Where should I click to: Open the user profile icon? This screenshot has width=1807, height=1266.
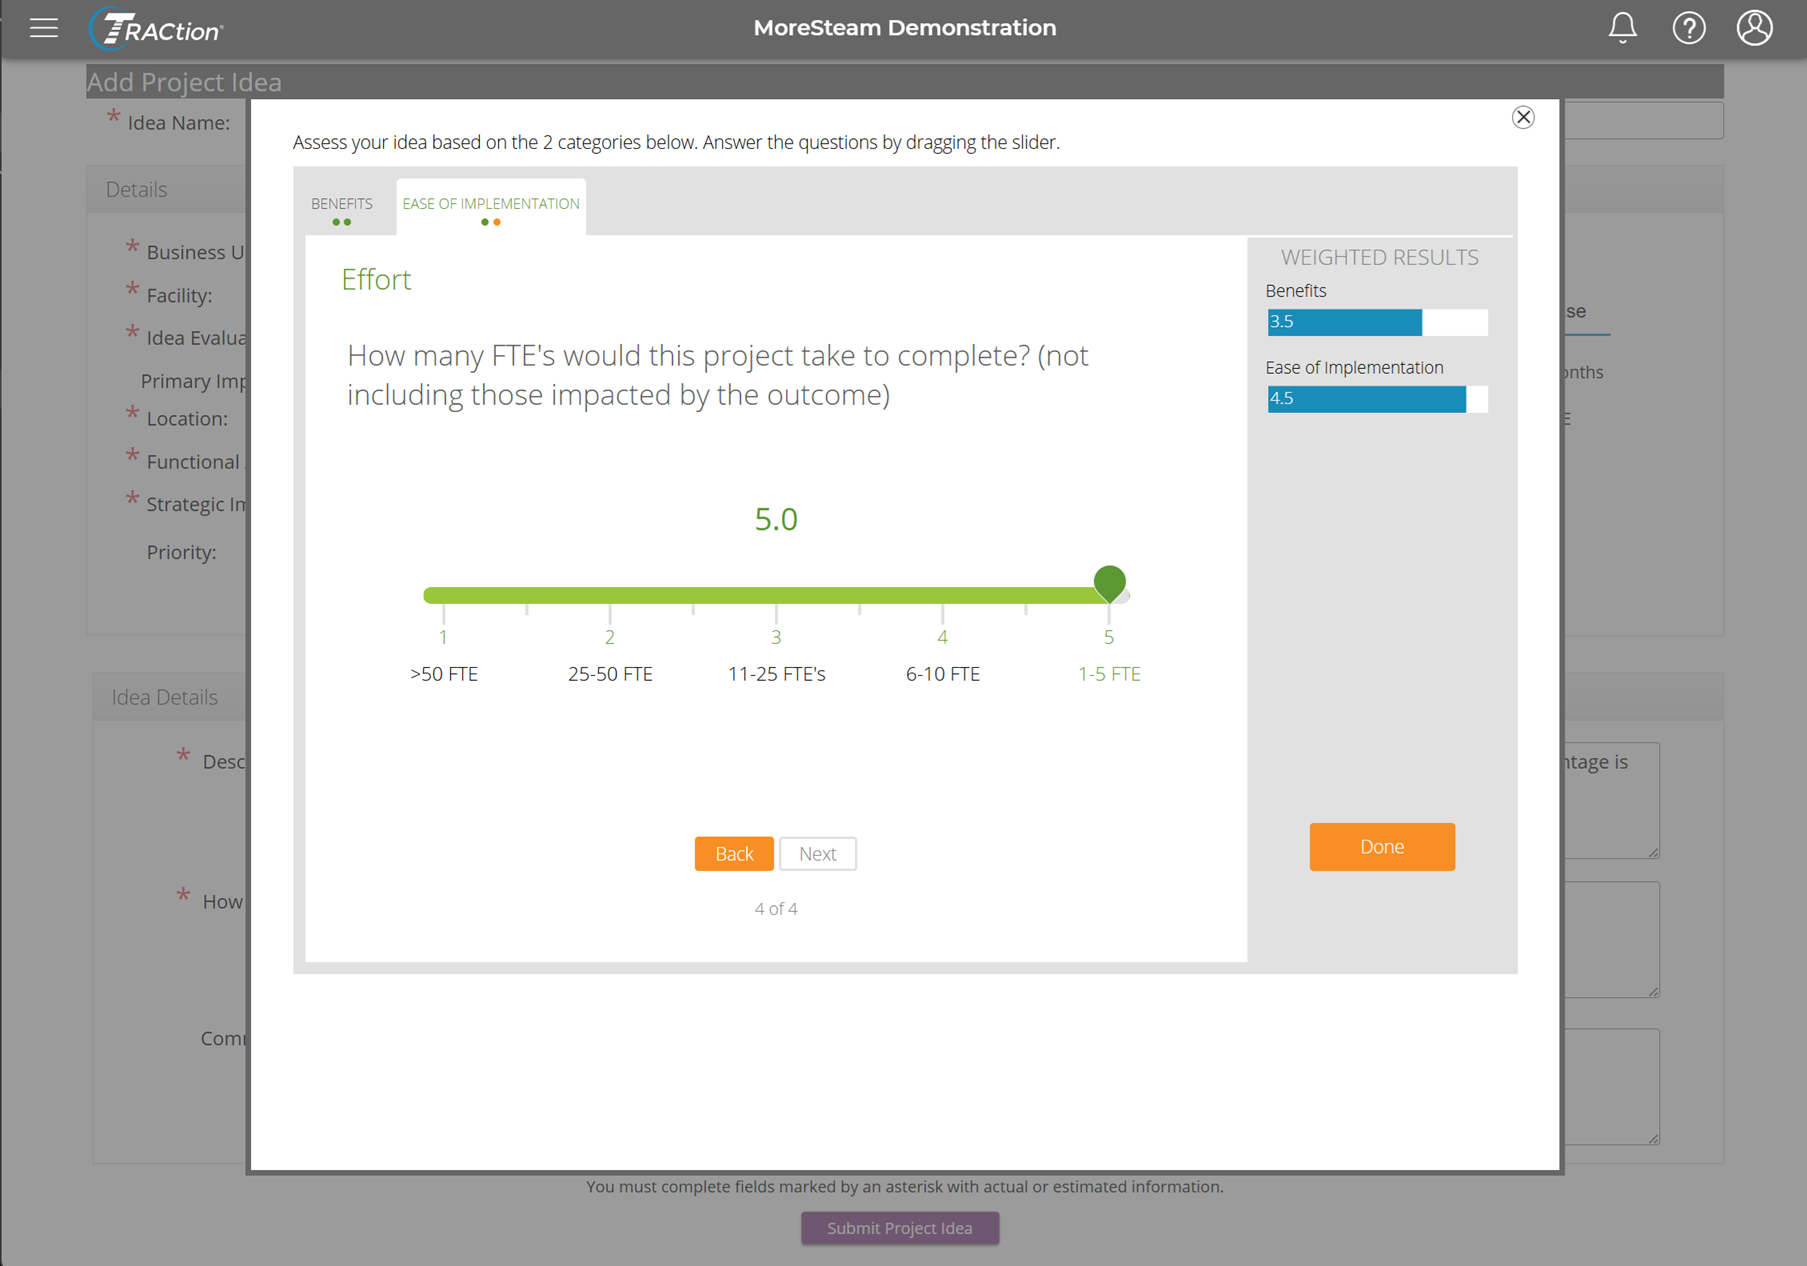click(x=1754, y=28)
